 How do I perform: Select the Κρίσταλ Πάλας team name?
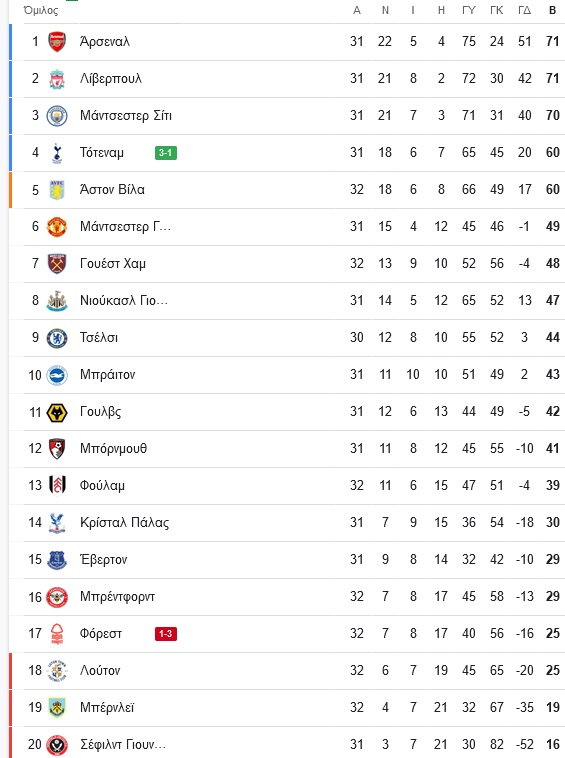point(125,523)
